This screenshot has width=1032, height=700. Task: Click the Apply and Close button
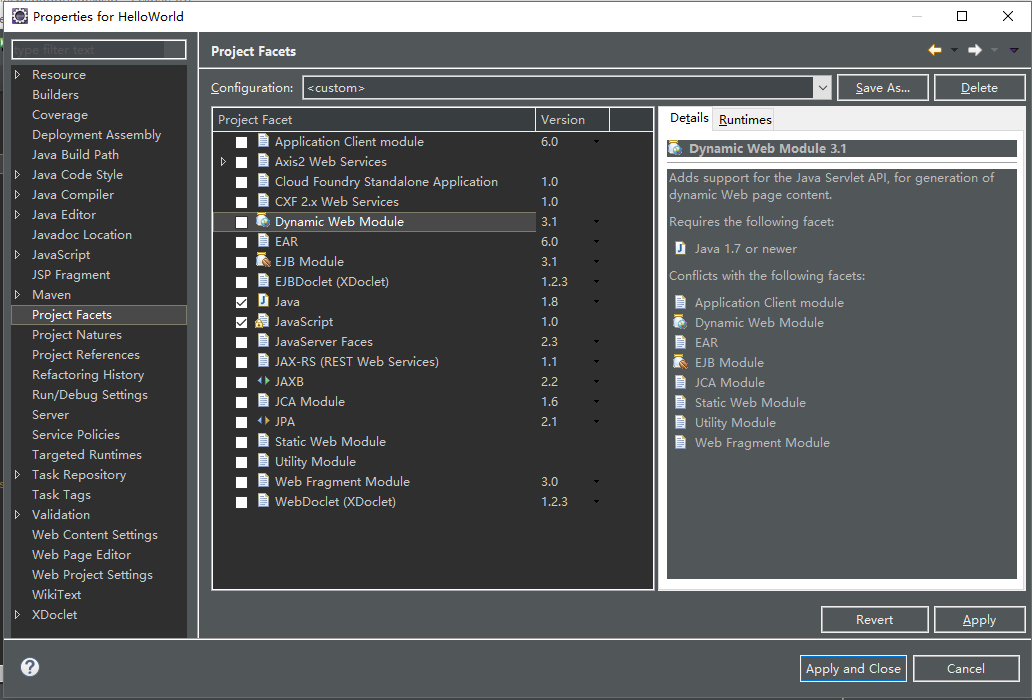tap(853, 668)
